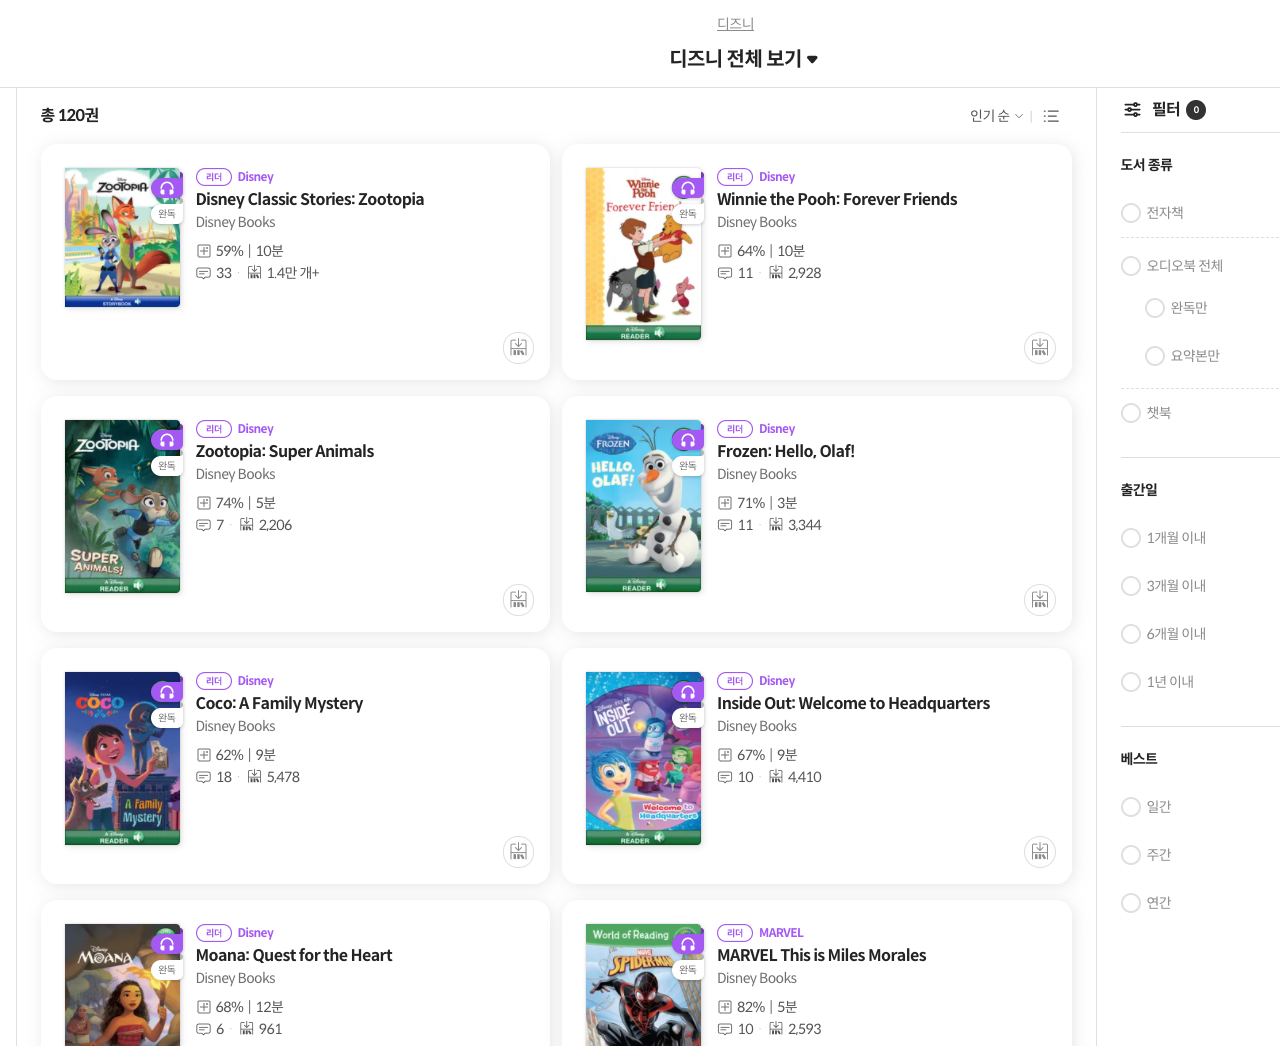The height and width of the screenshot is (1046, 1280).
Task: Click the headphone audio badge on Moana cover
Action: (167, 944)
